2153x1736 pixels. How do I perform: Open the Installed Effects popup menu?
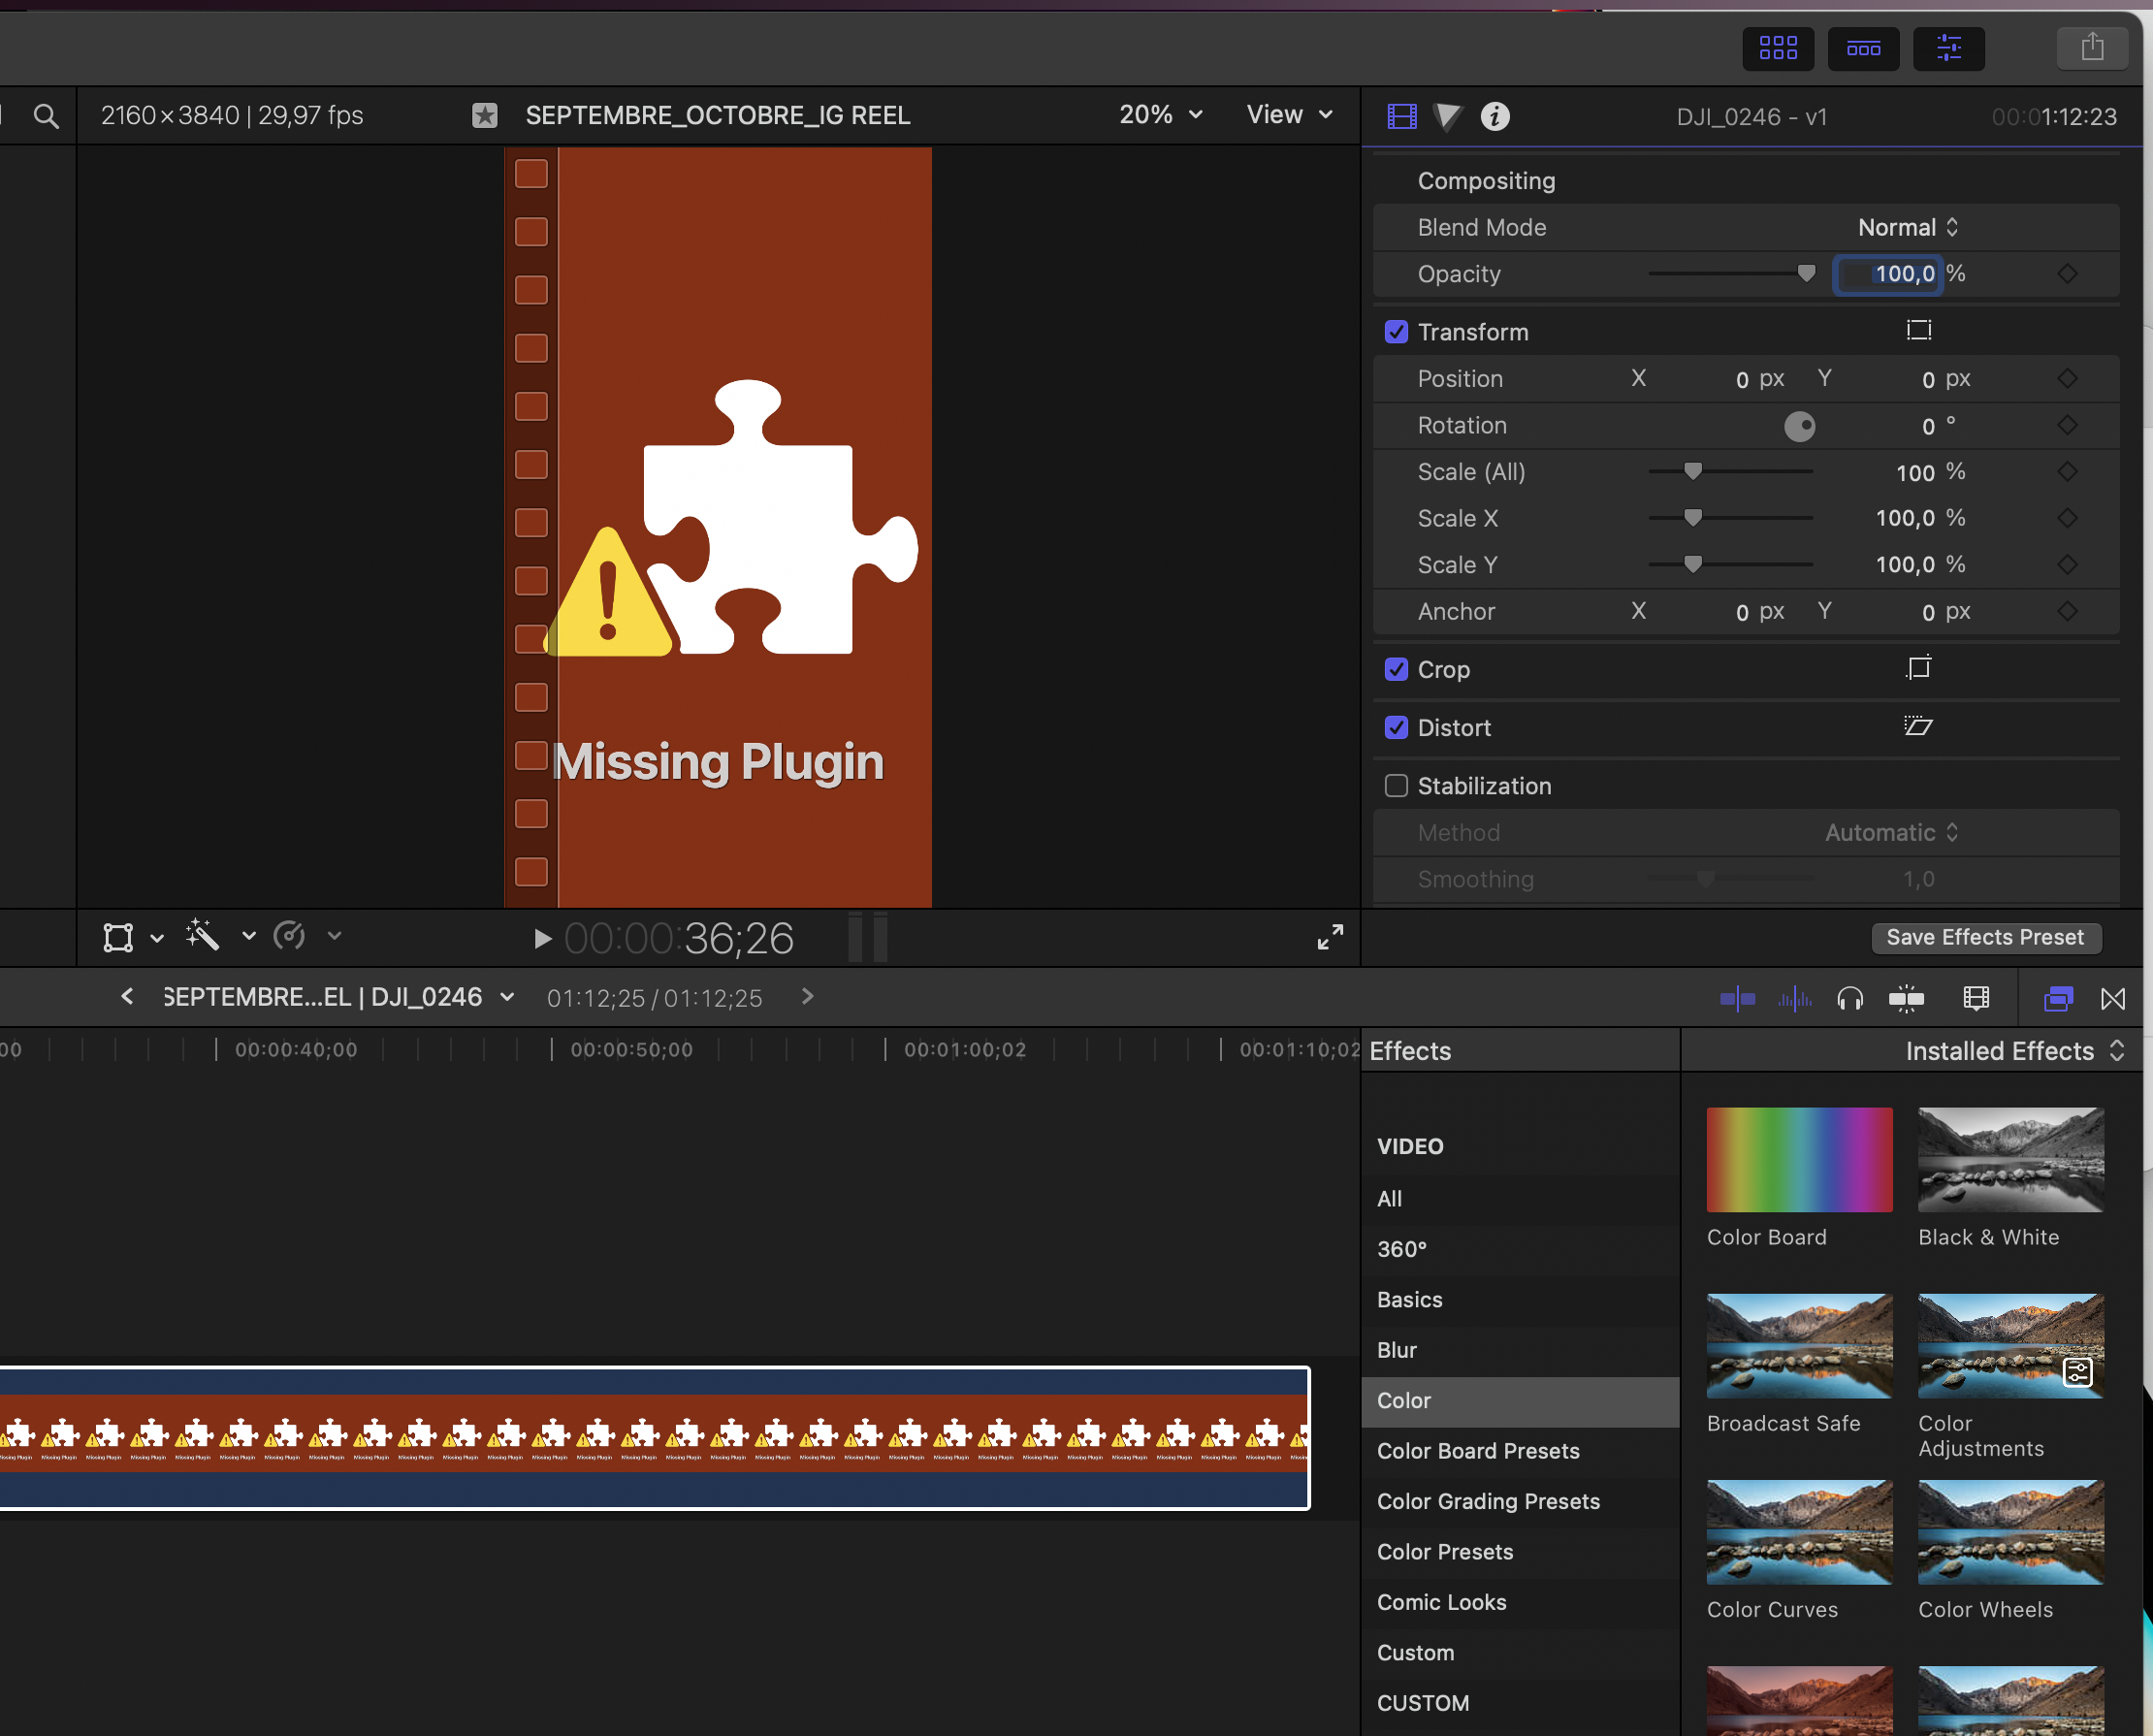pos(2013,1051)
